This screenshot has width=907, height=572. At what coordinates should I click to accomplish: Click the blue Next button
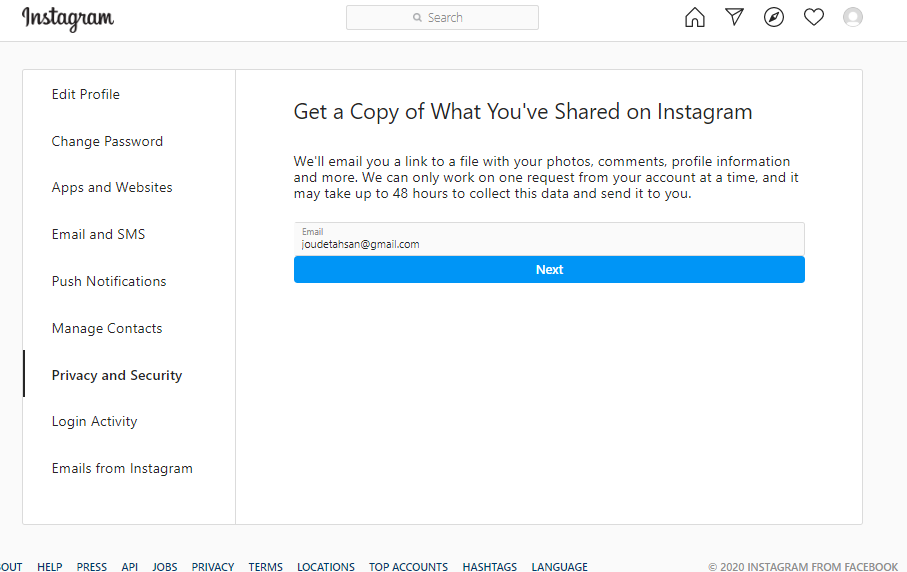pyautogui.click(x=549, y=270)
